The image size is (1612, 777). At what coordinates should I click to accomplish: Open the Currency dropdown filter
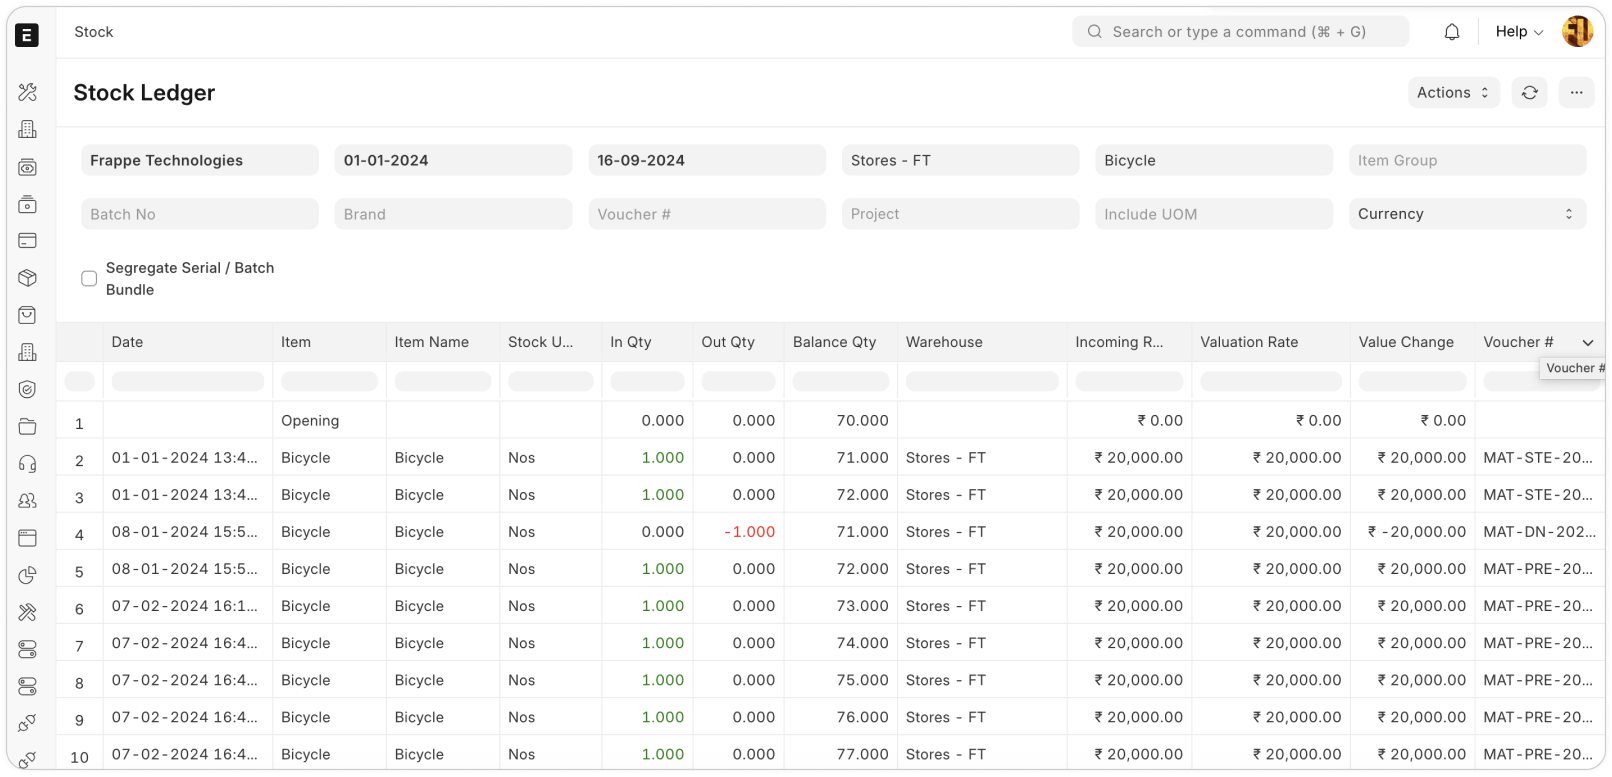[1466, 214]
